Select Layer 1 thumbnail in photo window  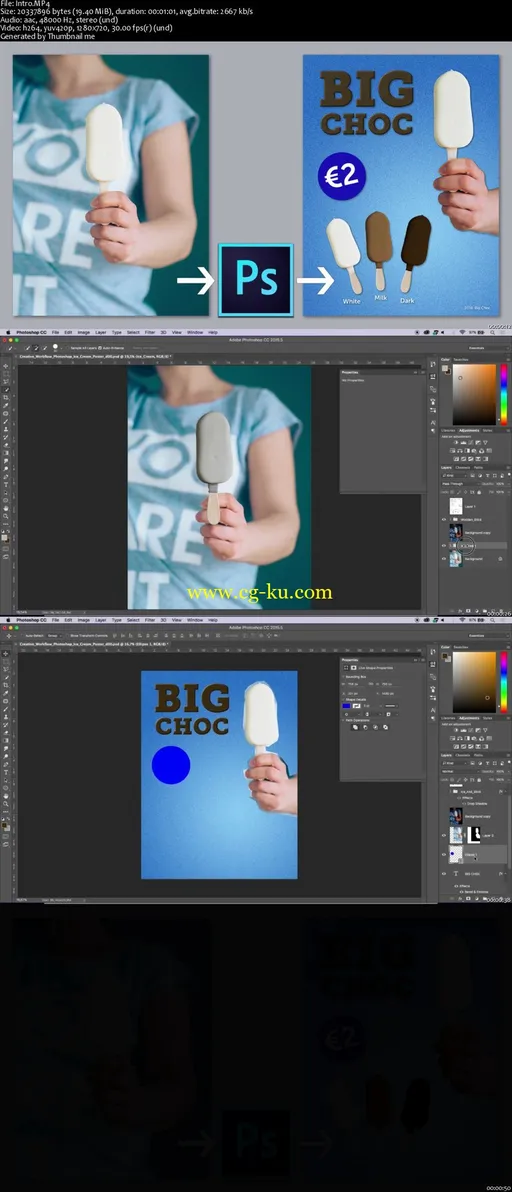[x=456, y=506]
